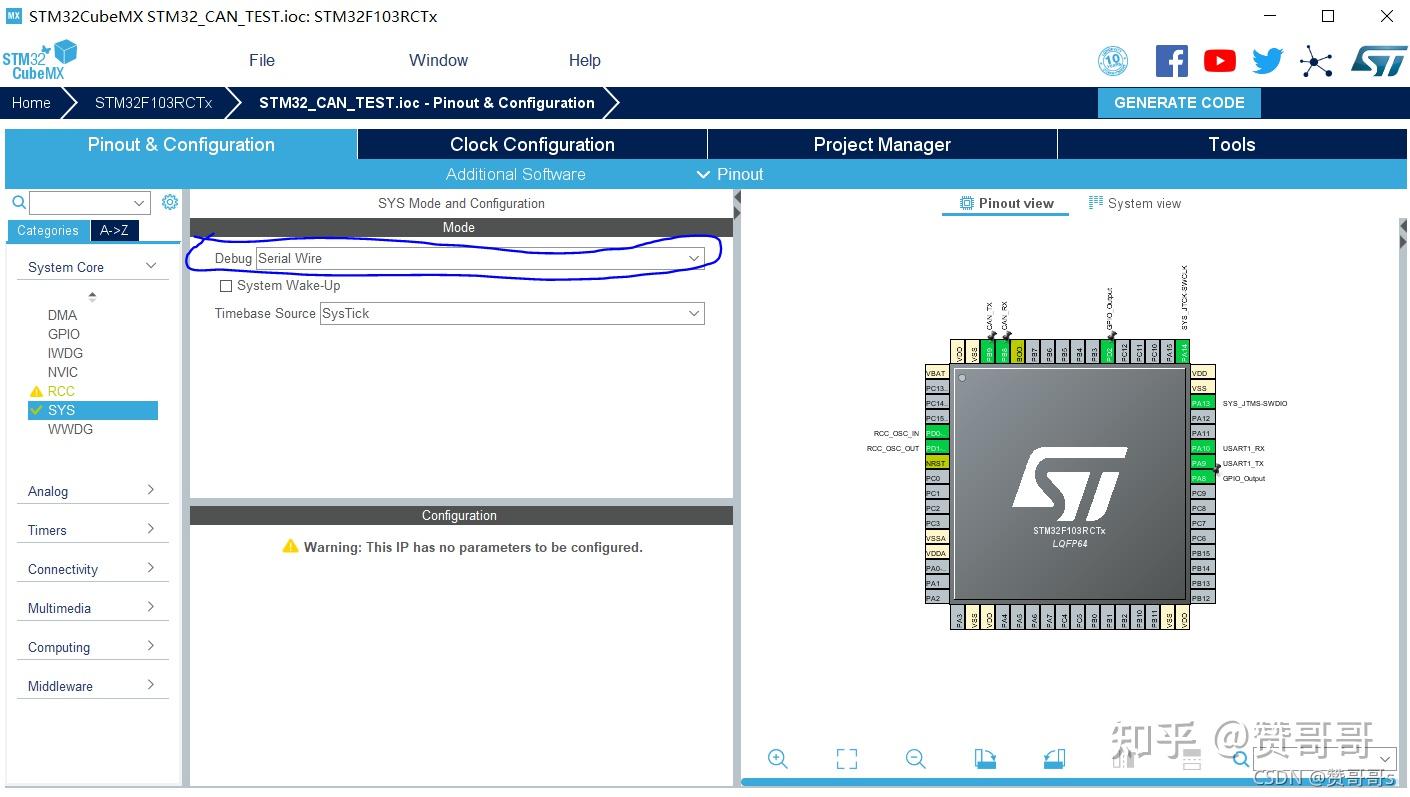Zoom in on the pinout view

coord(778,758)
